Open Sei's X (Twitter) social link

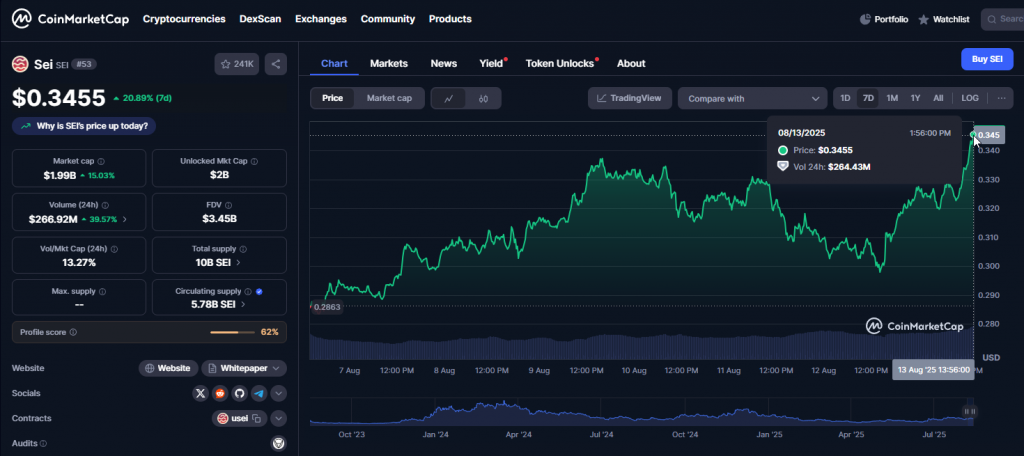pos(200,393)
